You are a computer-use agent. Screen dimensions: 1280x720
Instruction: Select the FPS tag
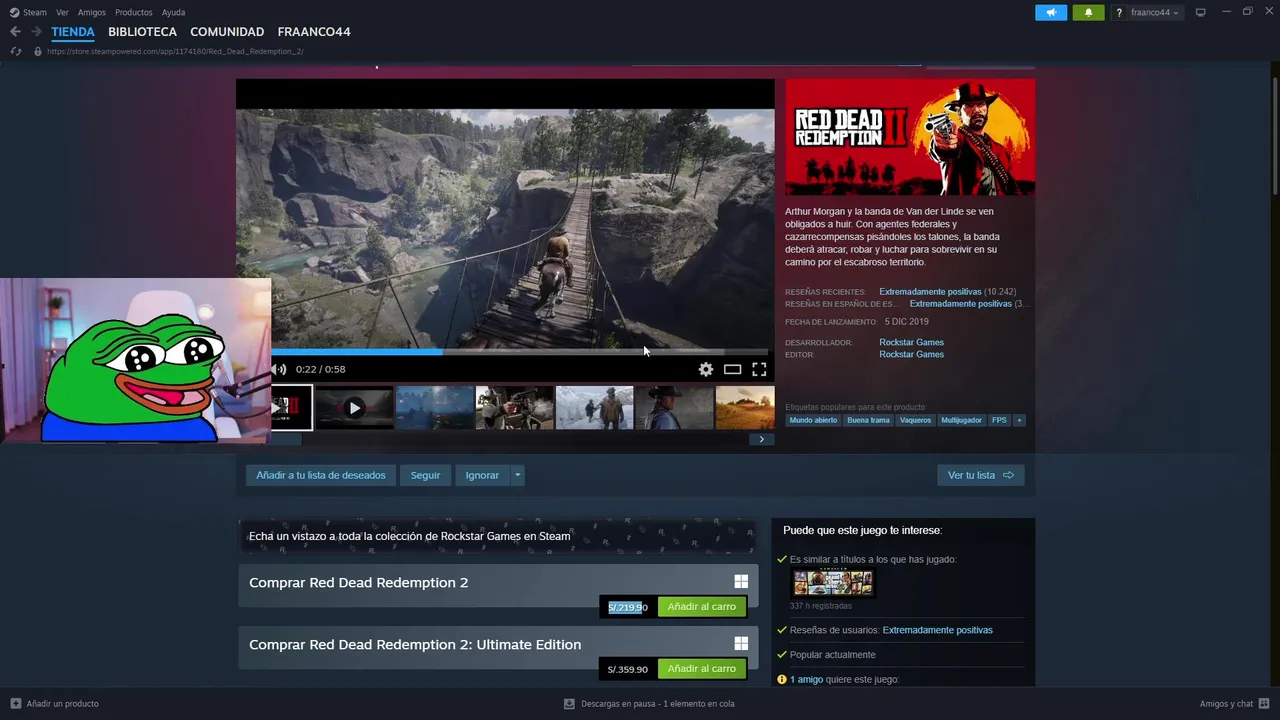point(999,420)
